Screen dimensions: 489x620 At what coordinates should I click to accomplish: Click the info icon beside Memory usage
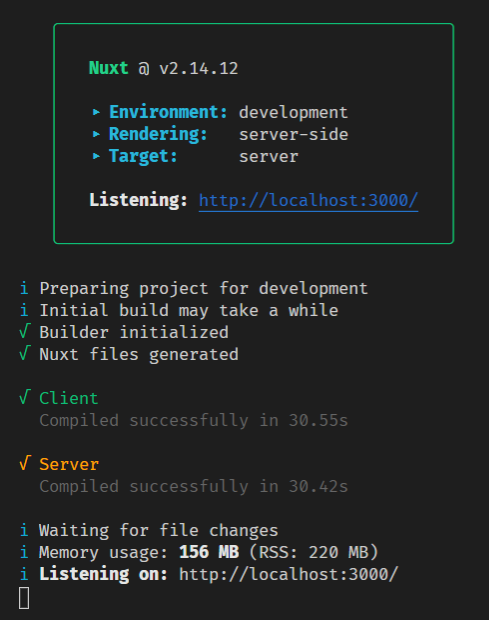[24, 552]
